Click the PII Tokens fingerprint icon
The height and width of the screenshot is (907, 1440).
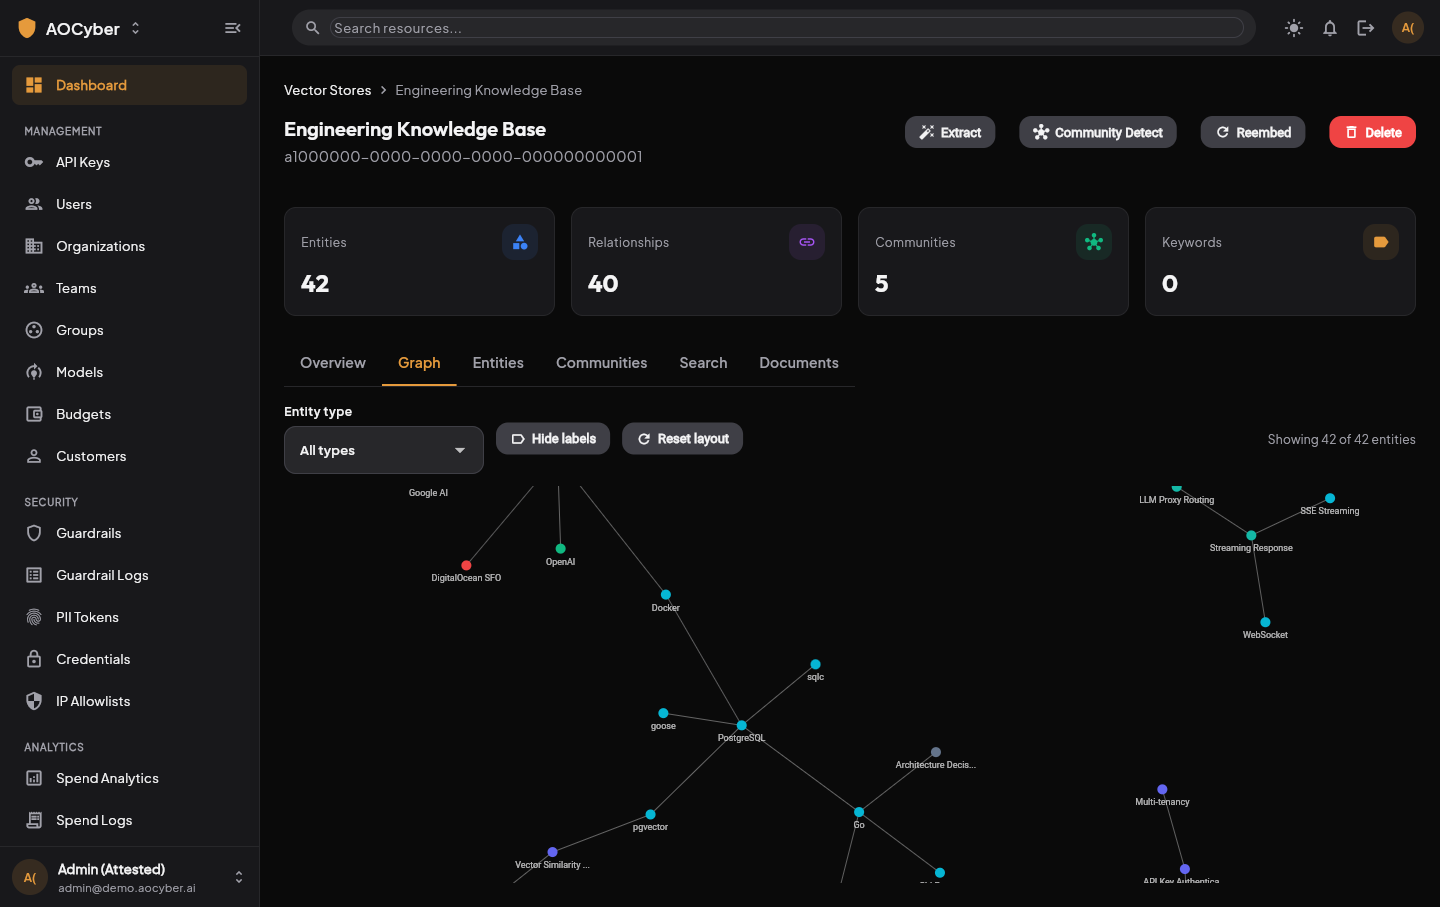(x=34, y=617)
